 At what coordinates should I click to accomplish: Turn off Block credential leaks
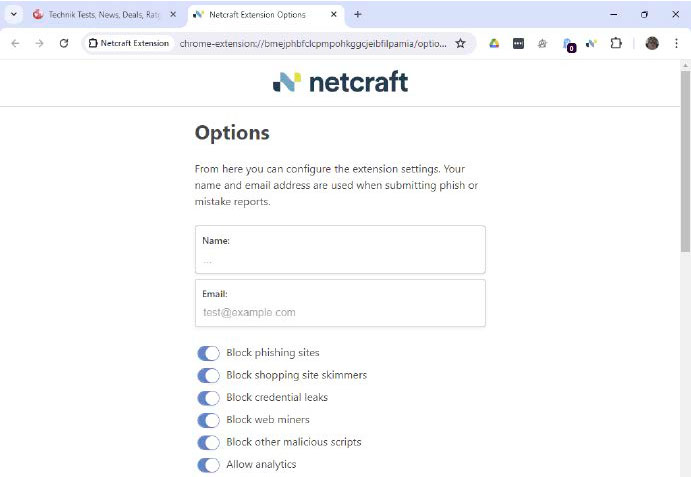click(208, 397)
